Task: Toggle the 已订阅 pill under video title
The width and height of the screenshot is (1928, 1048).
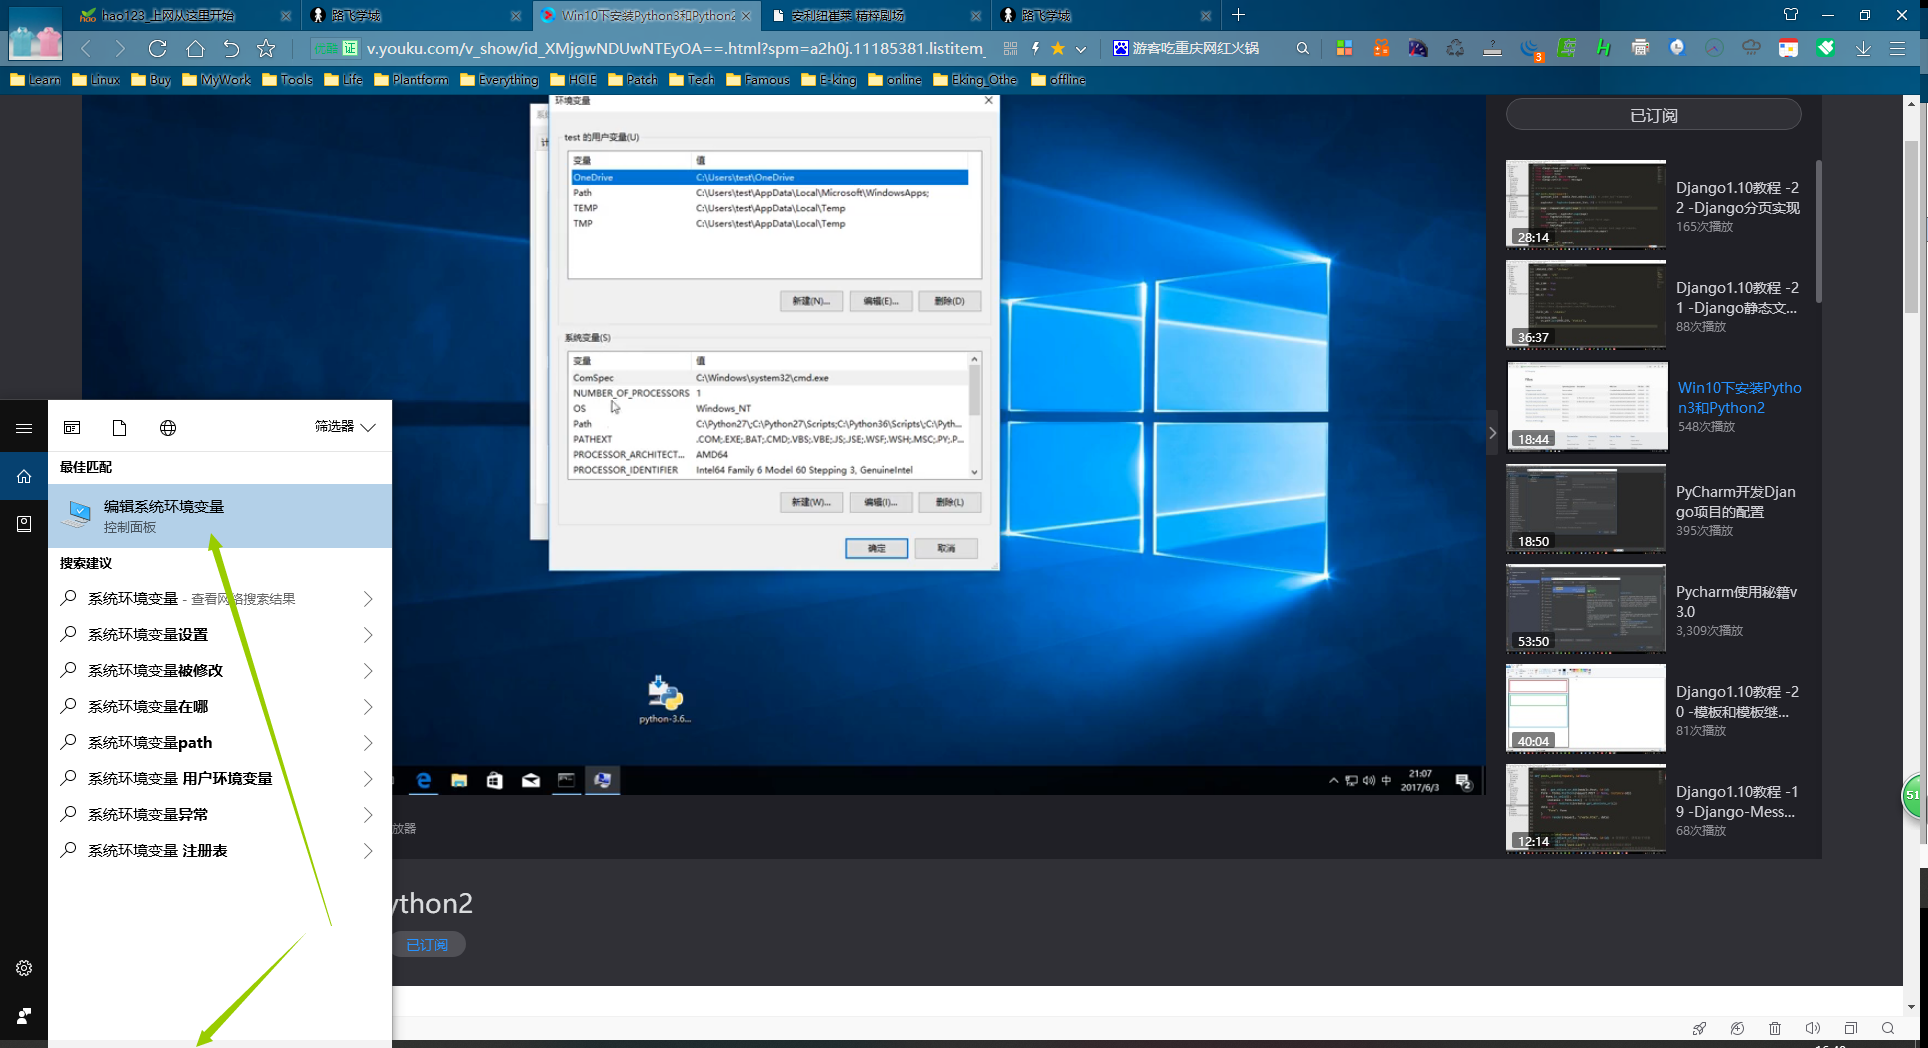Action: click(428, 945)
